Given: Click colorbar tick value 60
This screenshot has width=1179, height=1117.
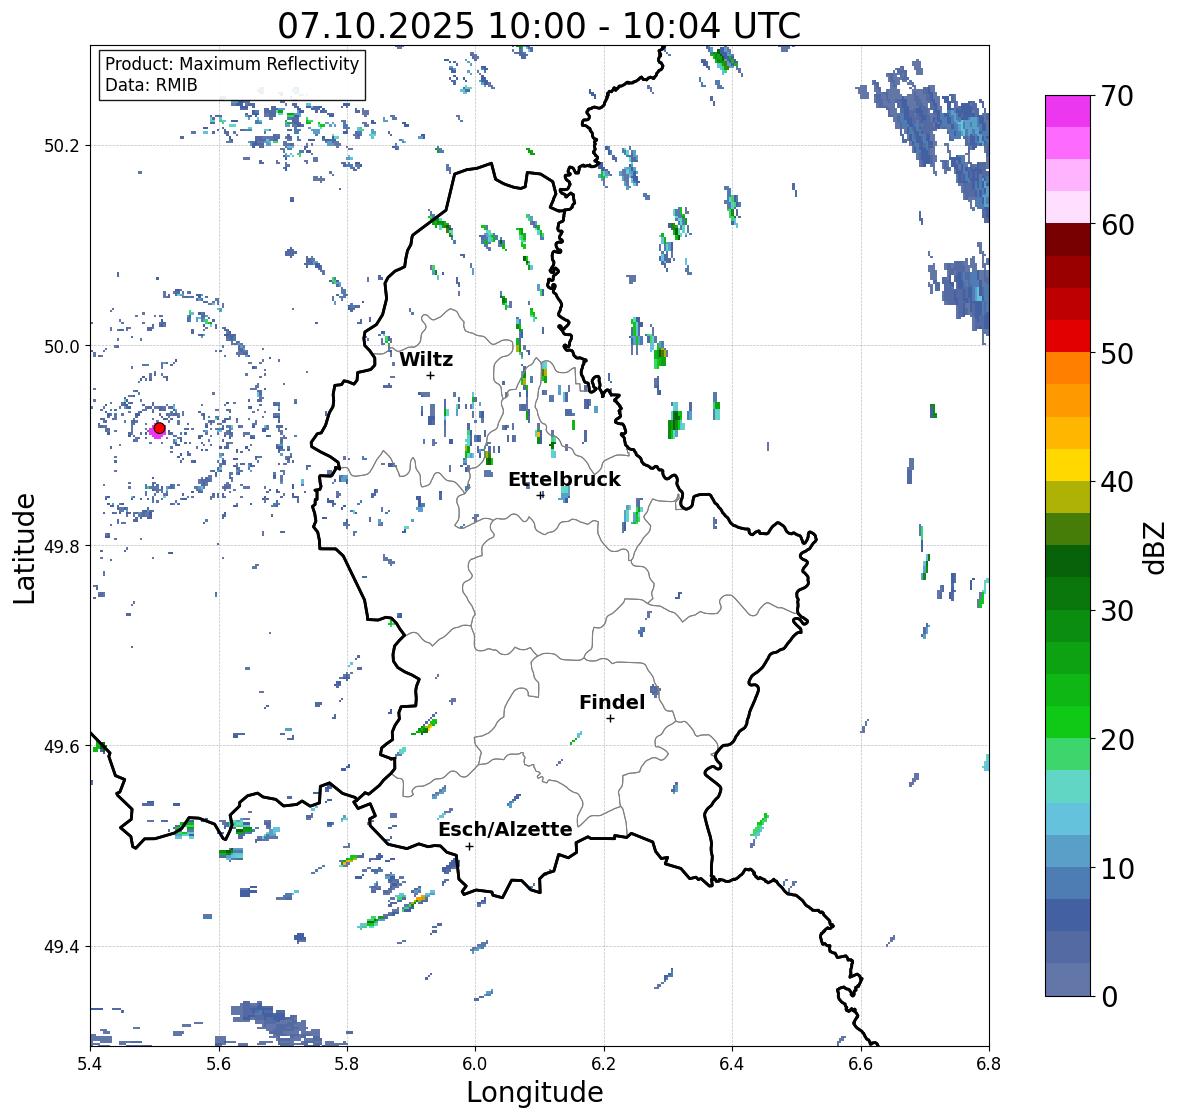Looking at the screenshot, I should (1117, 225).
